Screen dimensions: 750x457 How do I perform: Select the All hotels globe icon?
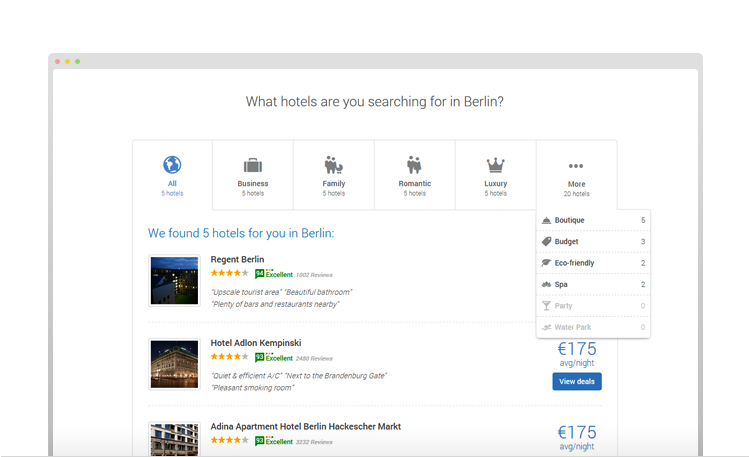(x=172, y=165)
